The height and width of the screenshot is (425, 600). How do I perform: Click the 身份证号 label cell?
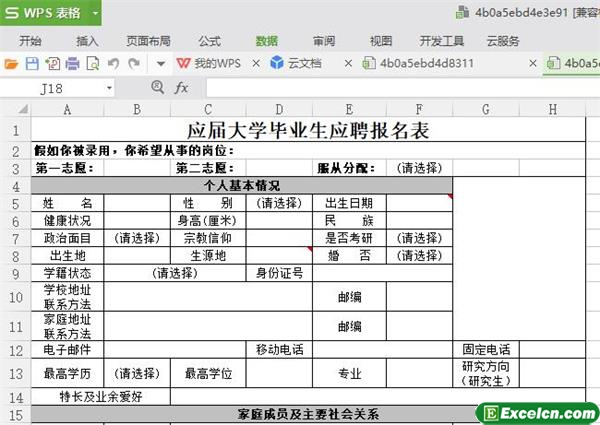[x=279, y=273]
